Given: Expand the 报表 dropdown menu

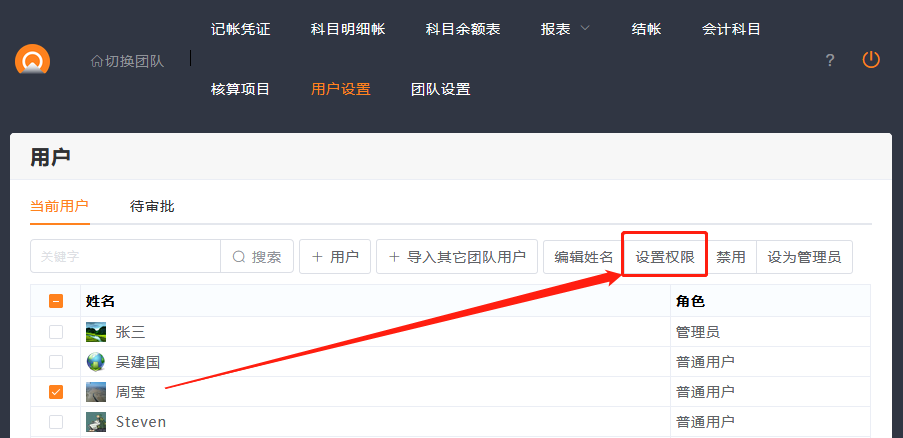Looking at the screenshot, I should [565, 29].
